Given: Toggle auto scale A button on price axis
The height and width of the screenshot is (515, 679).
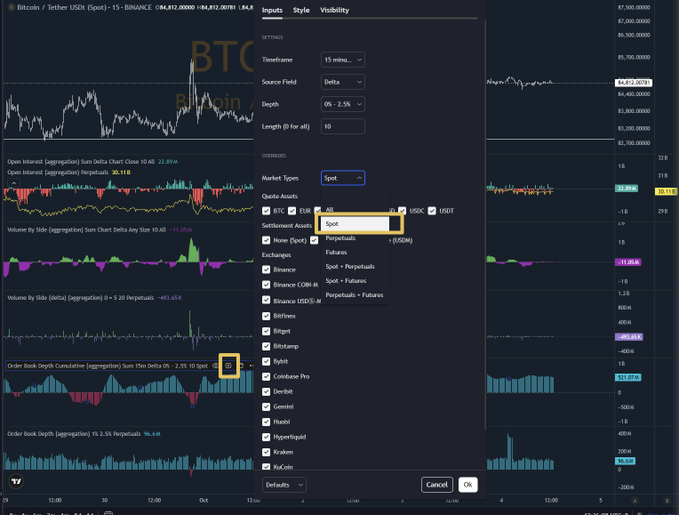Looking at the screenshot, I should (635, 500).
